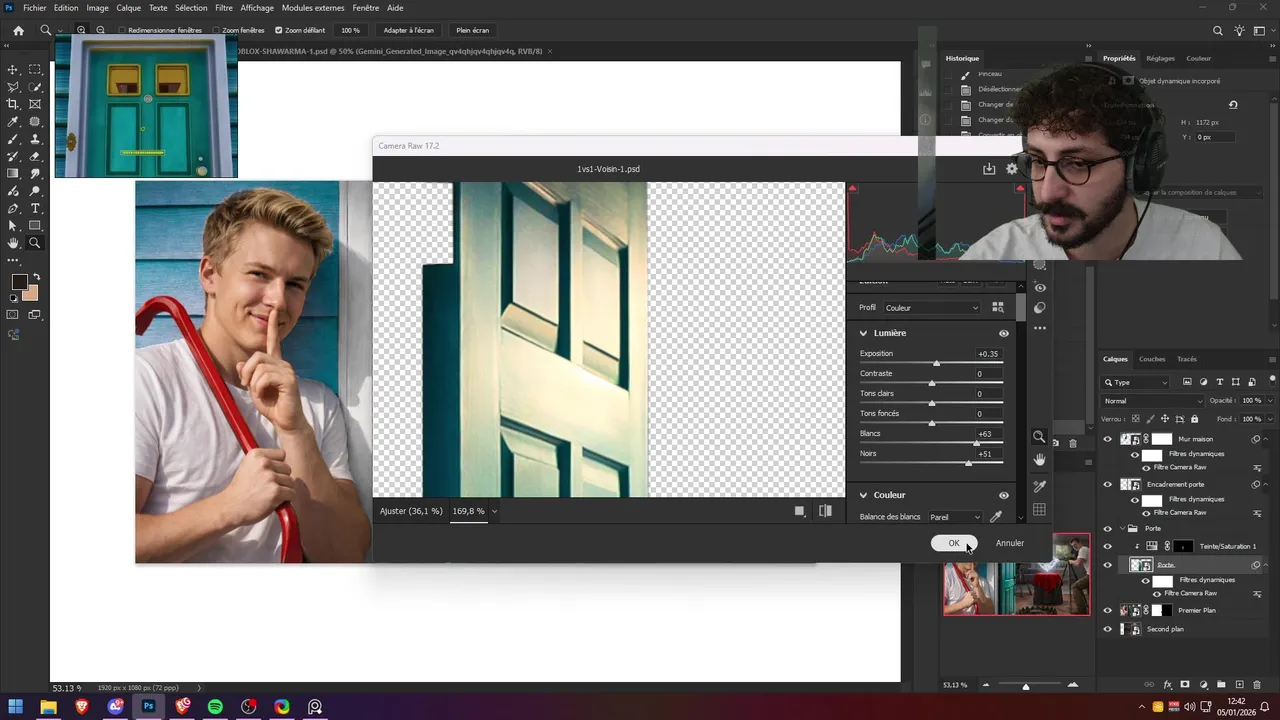This screenshot has width=1280, height=720.
Task: Hide the Mur maison layer
Action: click(x=1107, y=439)
